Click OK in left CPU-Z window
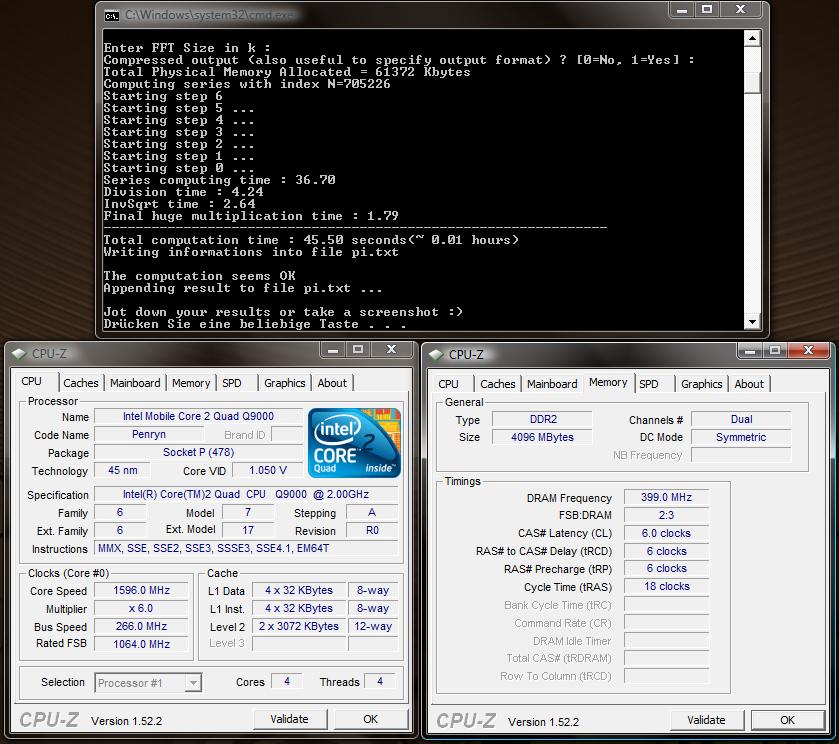Screen dimensions: 839x744 (x=371, y=719)
